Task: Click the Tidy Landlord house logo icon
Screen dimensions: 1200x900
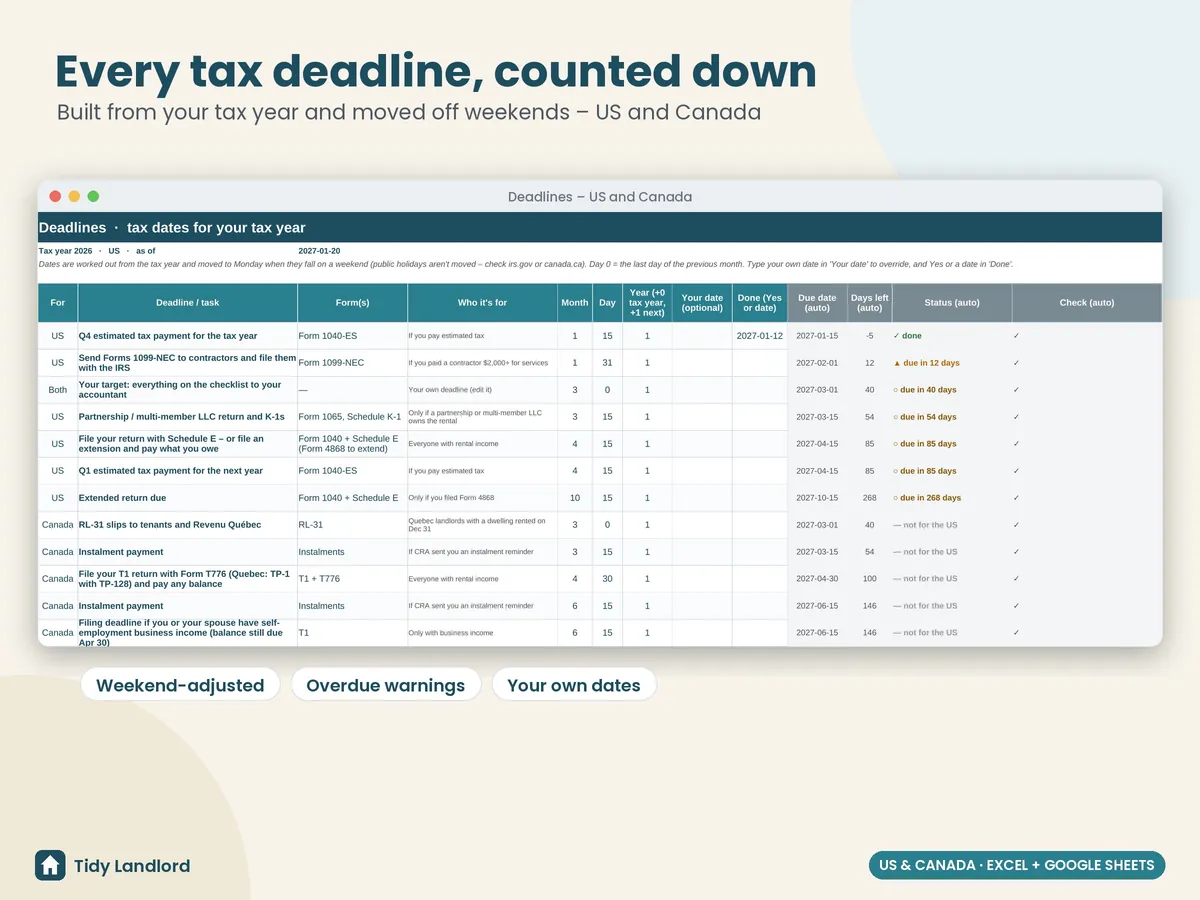Action: click(x=50, y=866)
